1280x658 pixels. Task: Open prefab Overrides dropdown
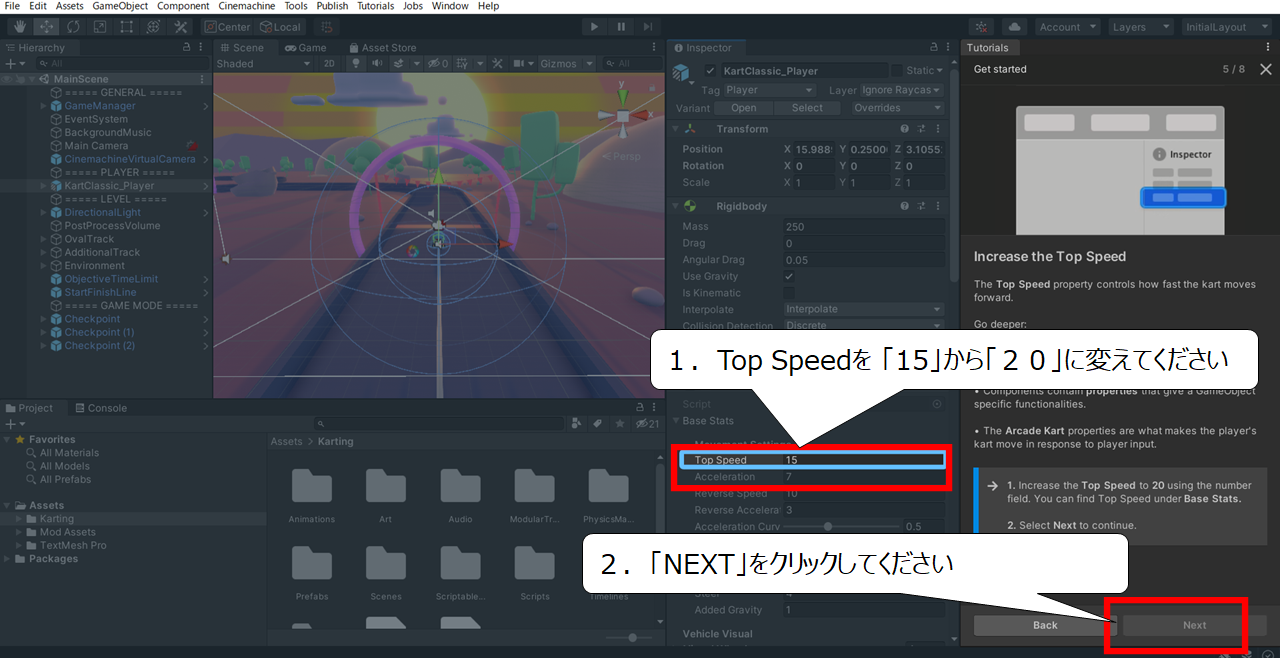[x=897, y=108]
